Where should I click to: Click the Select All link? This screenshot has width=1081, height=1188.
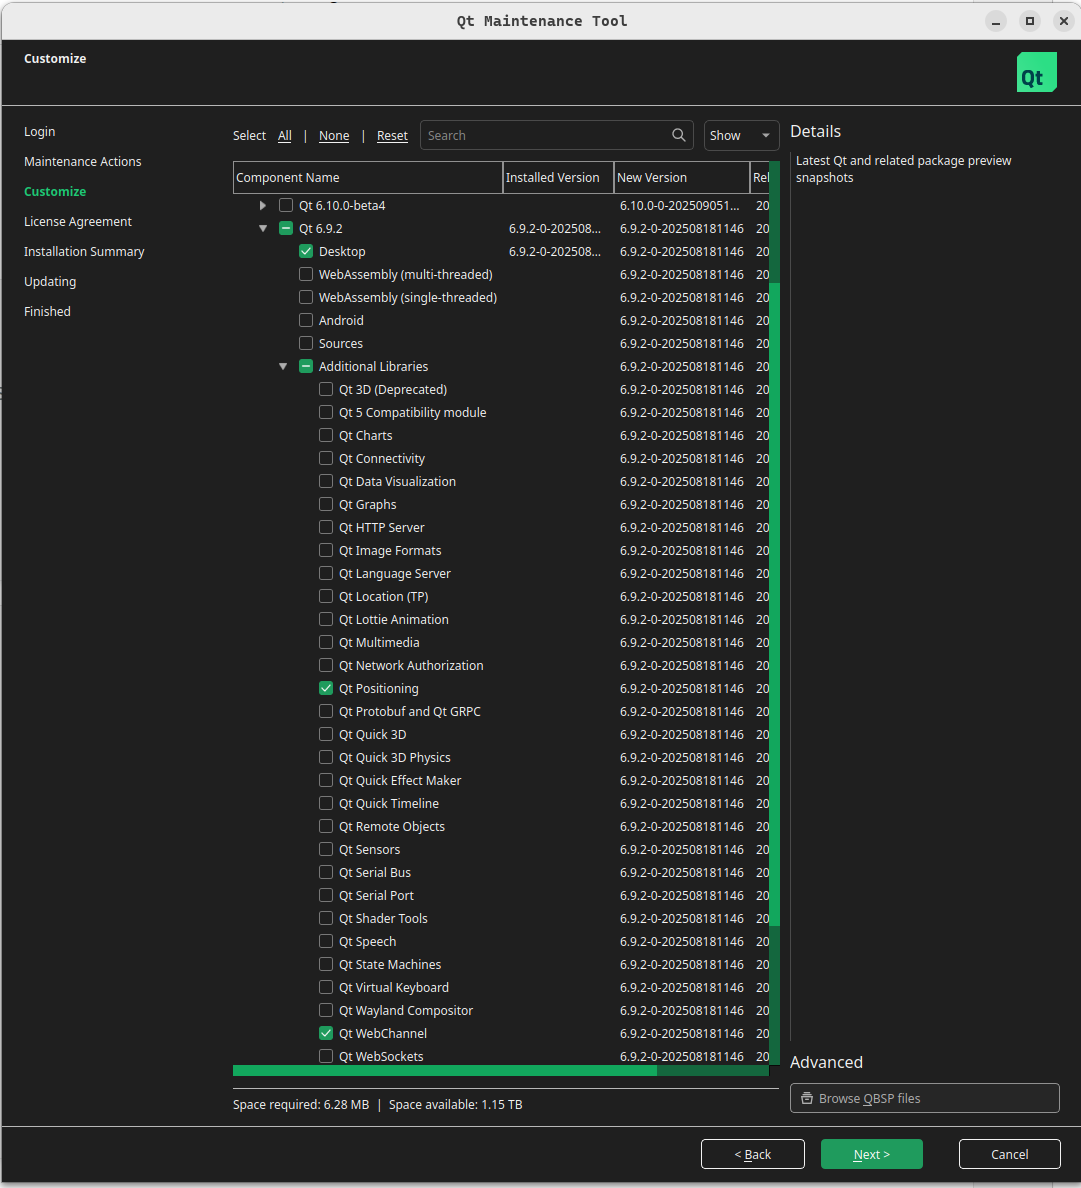(x=285, y=136)
